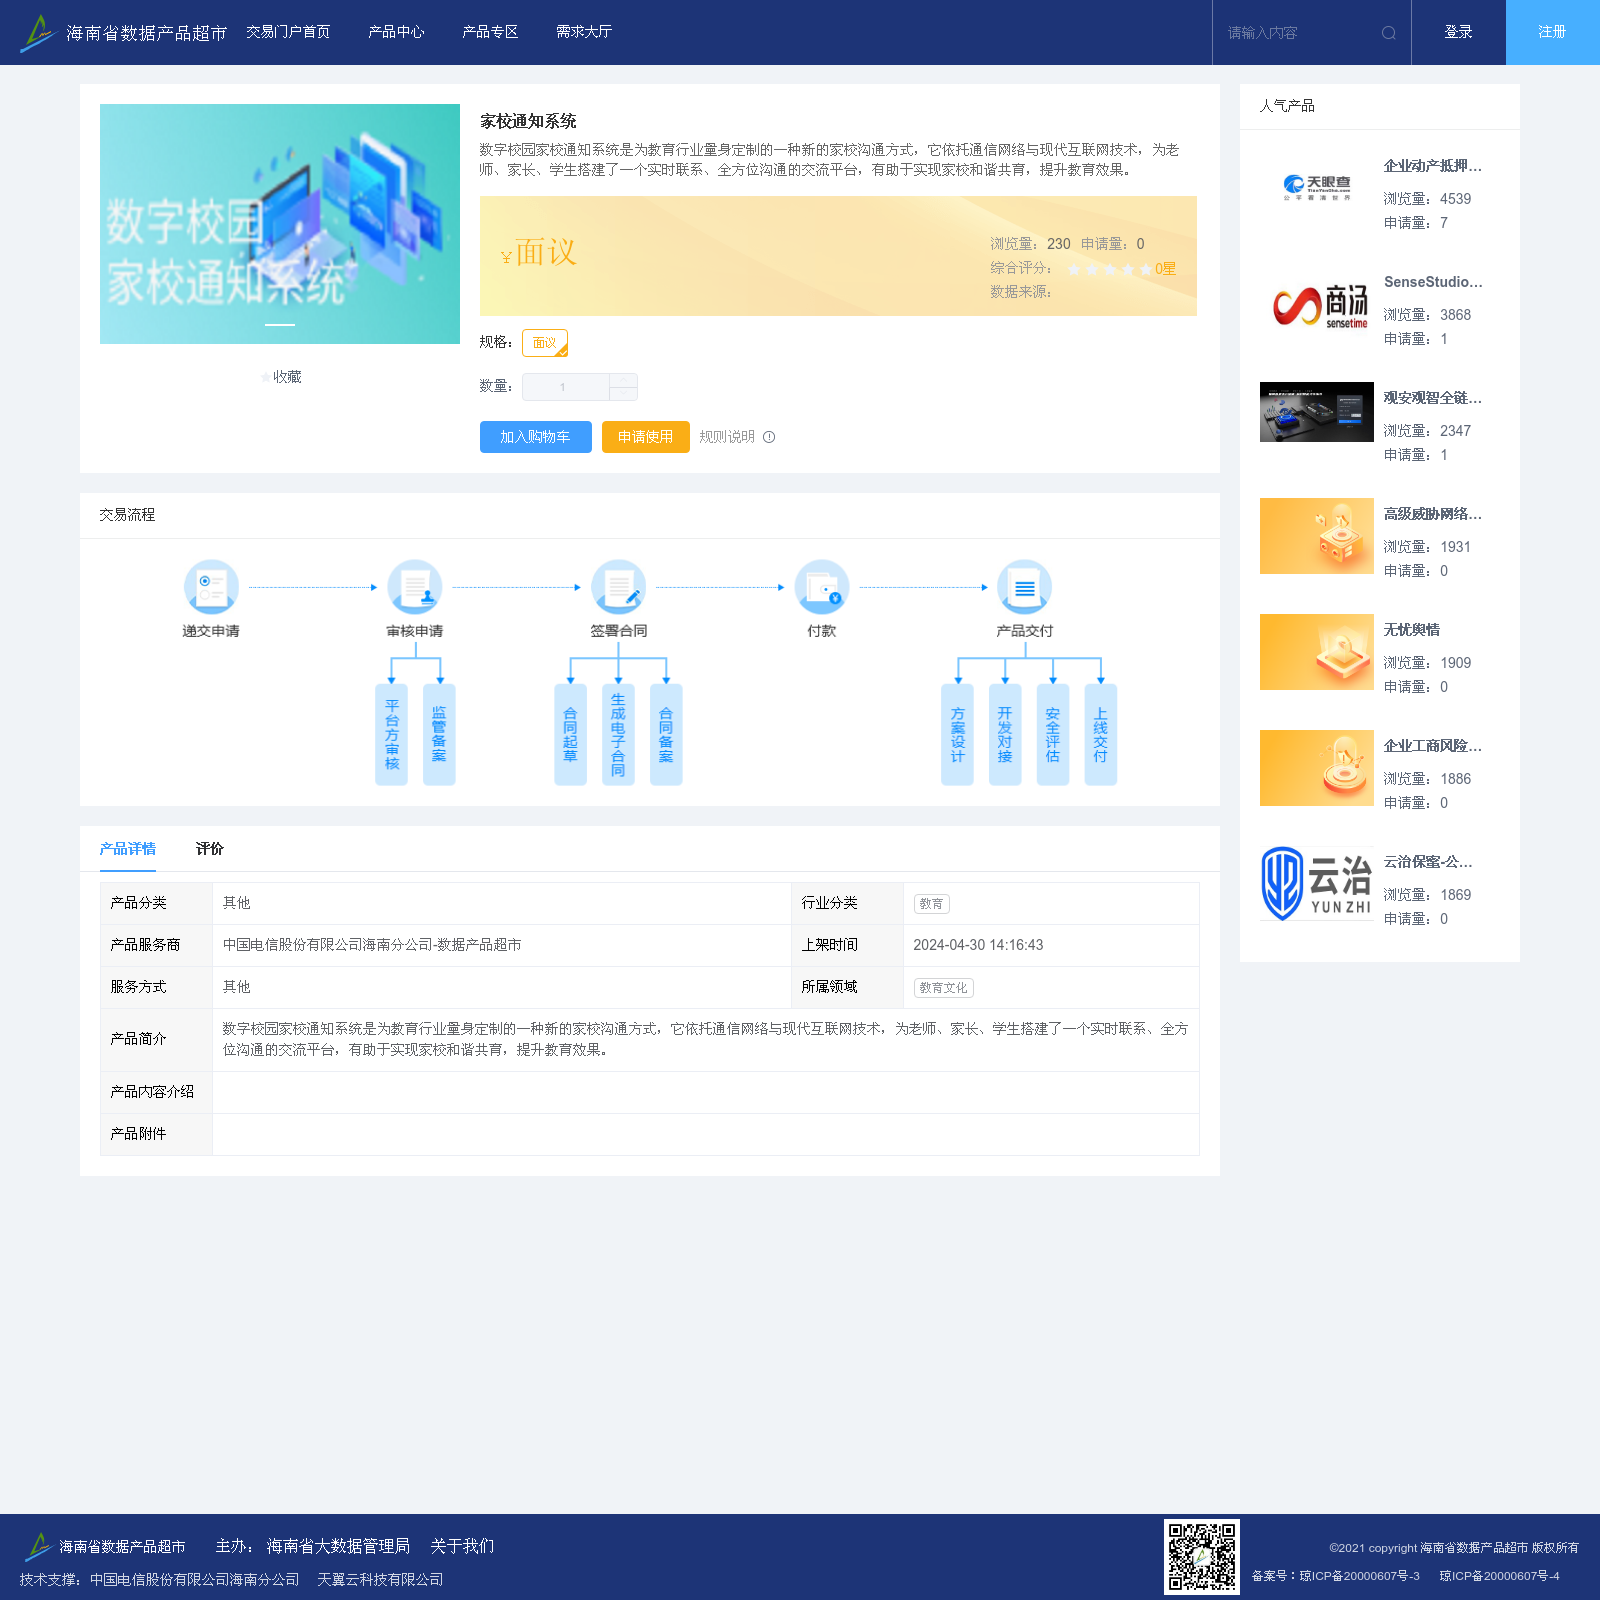Open the 观安观智全链 product thumbnail
This screenshot has width=1600, height=1600.
[x=1317, y=412]
